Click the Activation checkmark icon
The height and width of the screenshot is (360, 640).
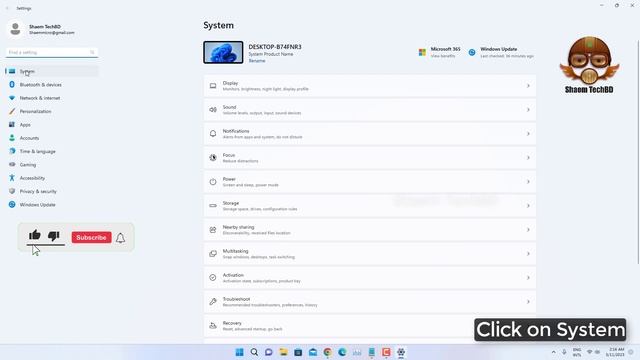click(x=213, y=278)
